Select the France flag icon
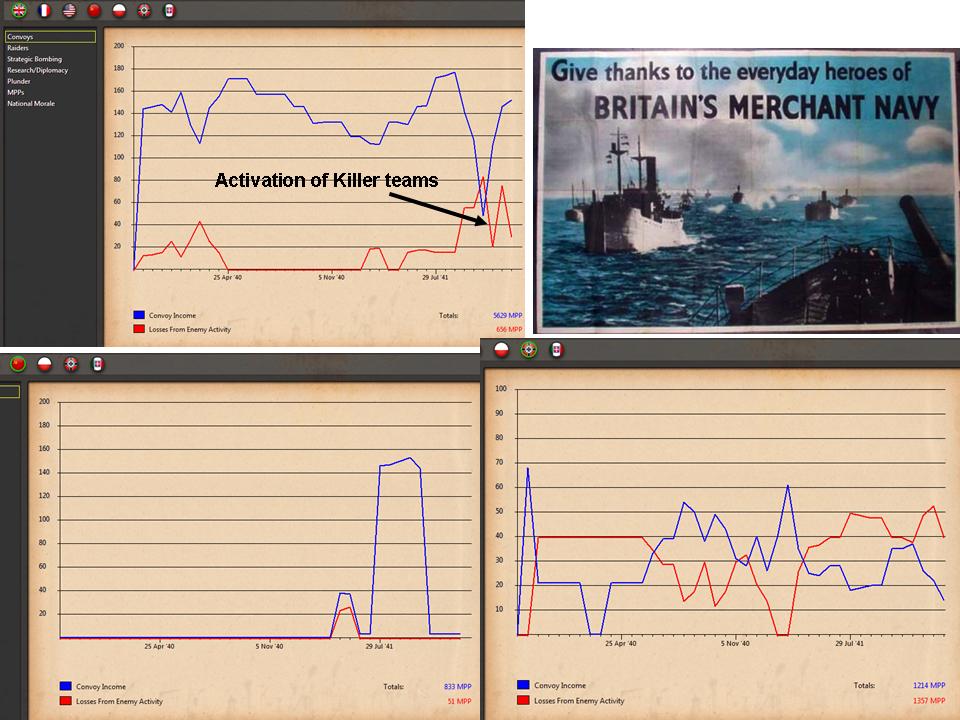Viewport: 960px width, 720px height. pos(44,10)
